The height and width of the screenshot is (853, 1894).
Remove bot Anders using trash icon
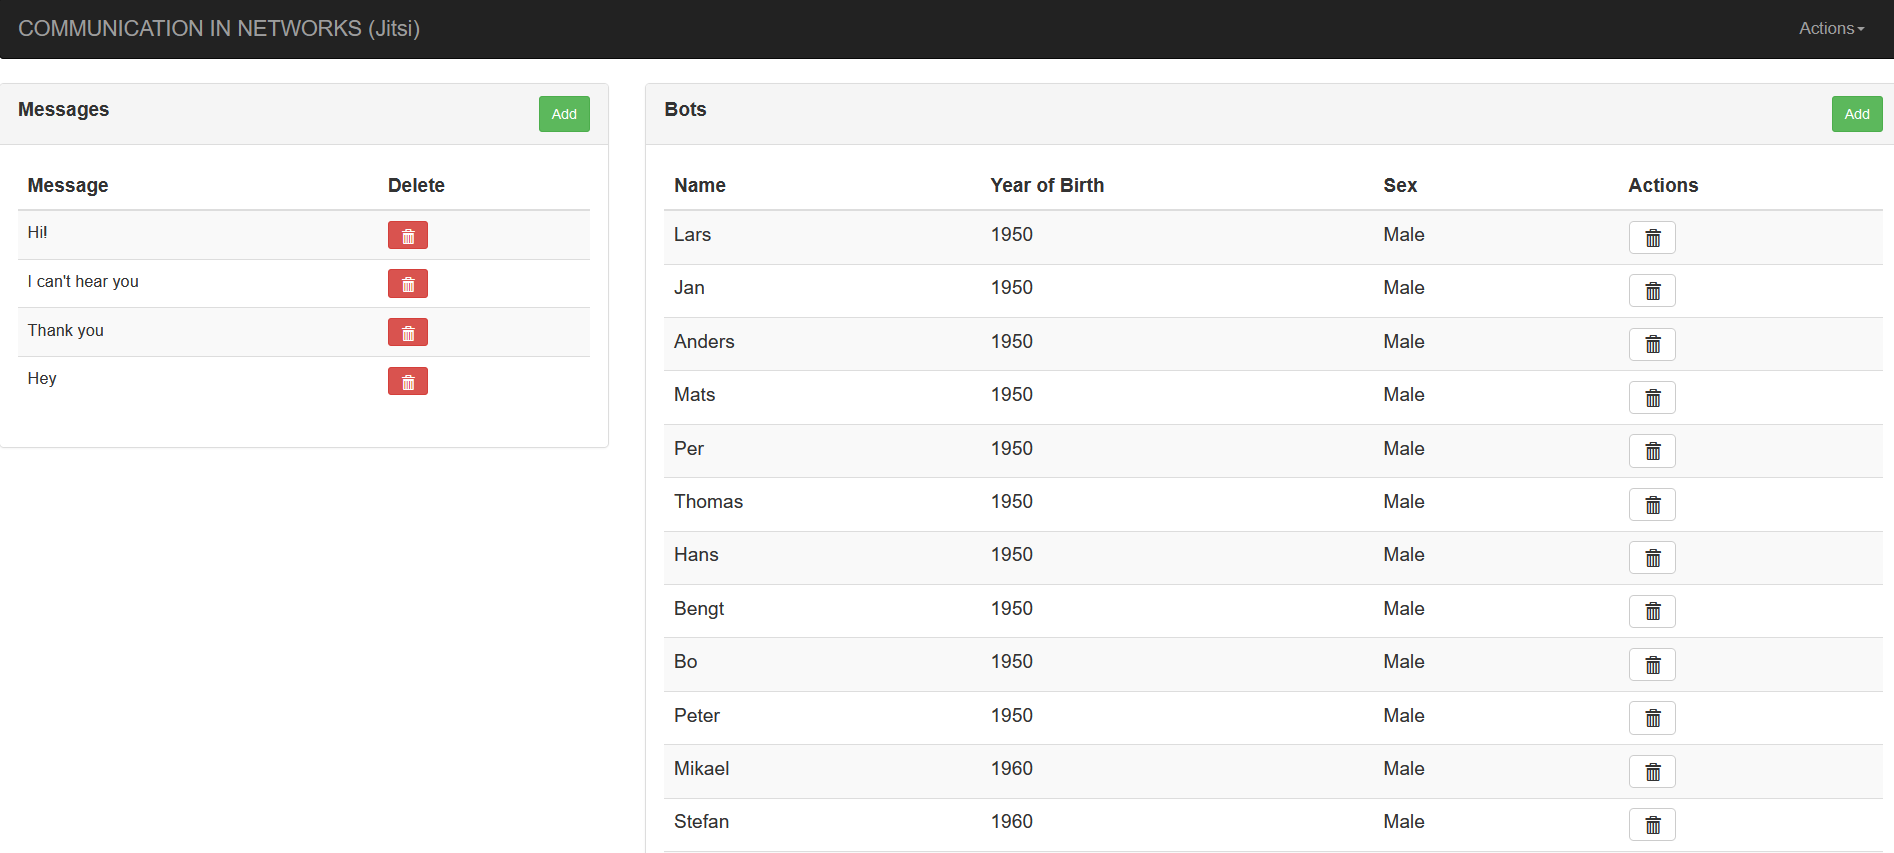(x=1651, y=344)
